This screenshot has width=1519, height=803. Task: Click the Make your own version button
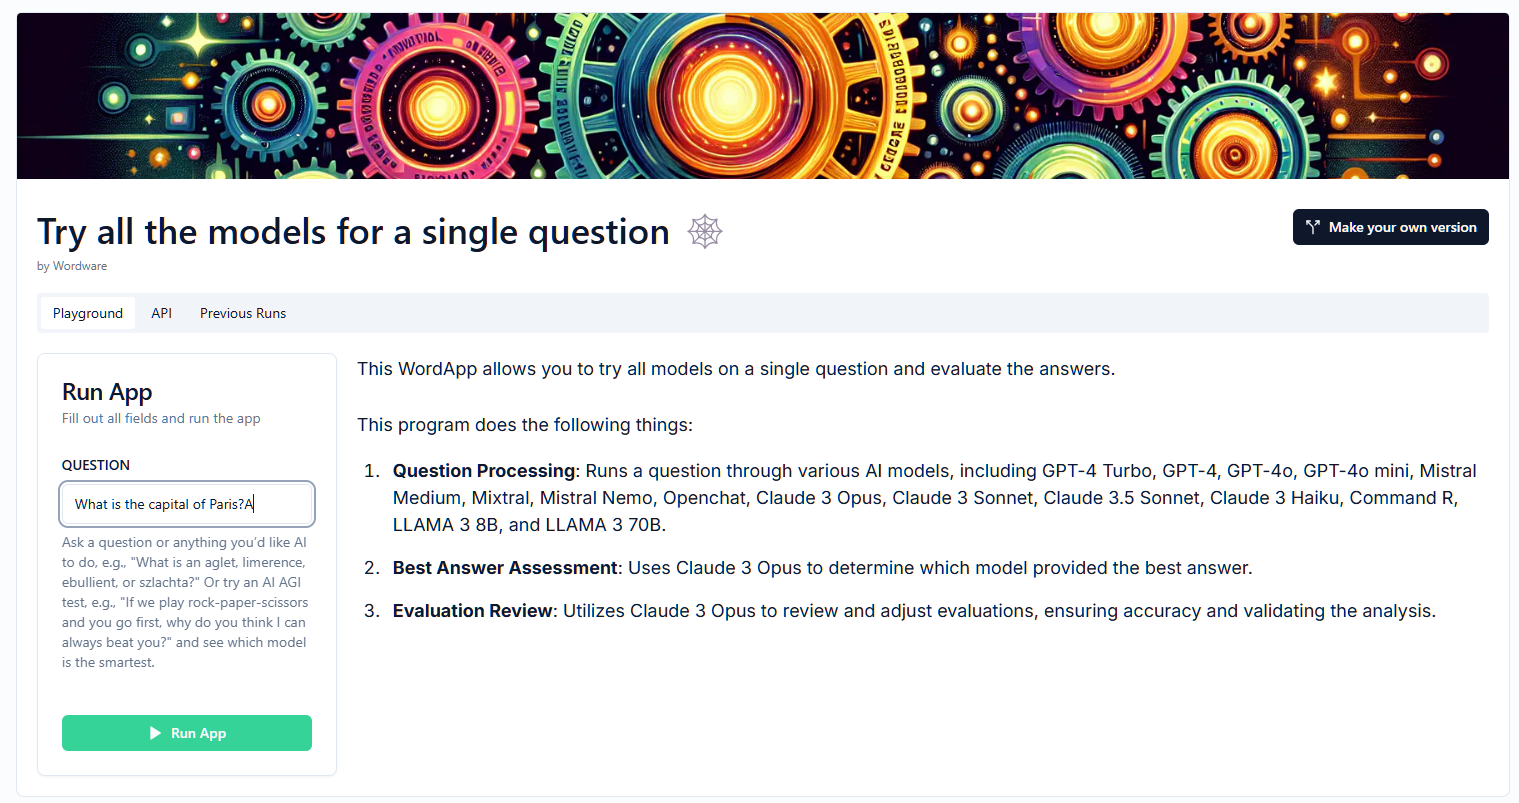1390,226
